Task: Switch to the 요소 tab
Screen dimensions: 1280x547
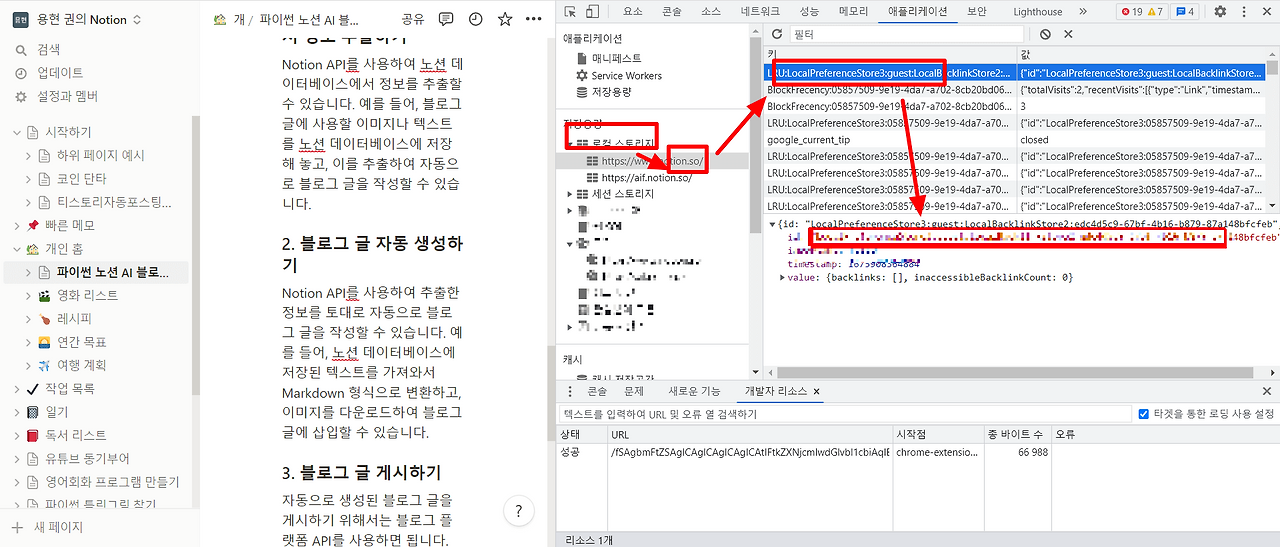Action: point(632,12)
